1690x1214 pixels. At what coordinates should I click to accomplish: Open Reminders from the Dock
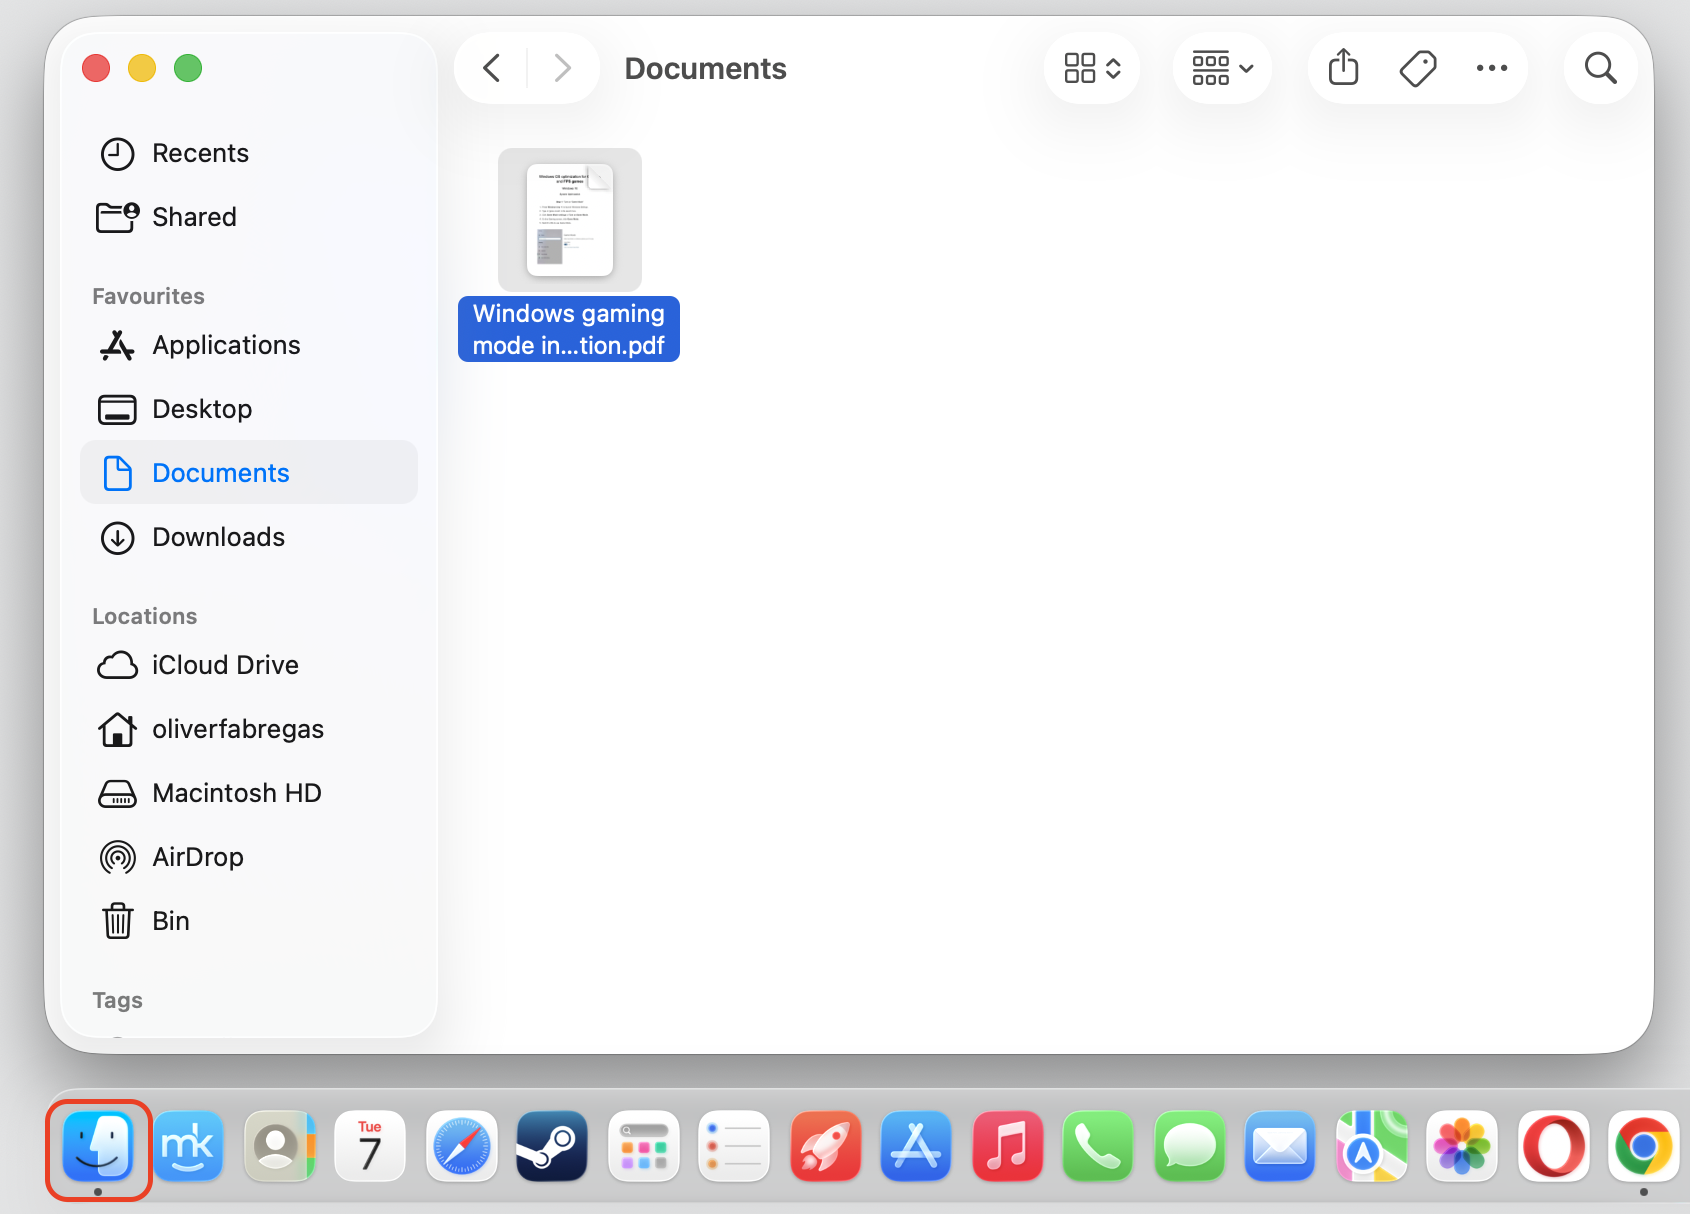[734, 1146]
